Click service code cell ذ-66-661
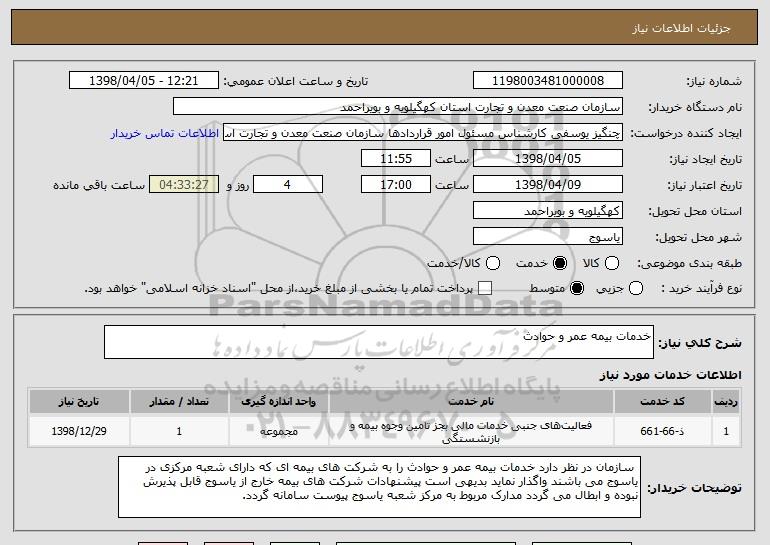Image resolution: width=770 pixels, height=545 pixels. 662,431
